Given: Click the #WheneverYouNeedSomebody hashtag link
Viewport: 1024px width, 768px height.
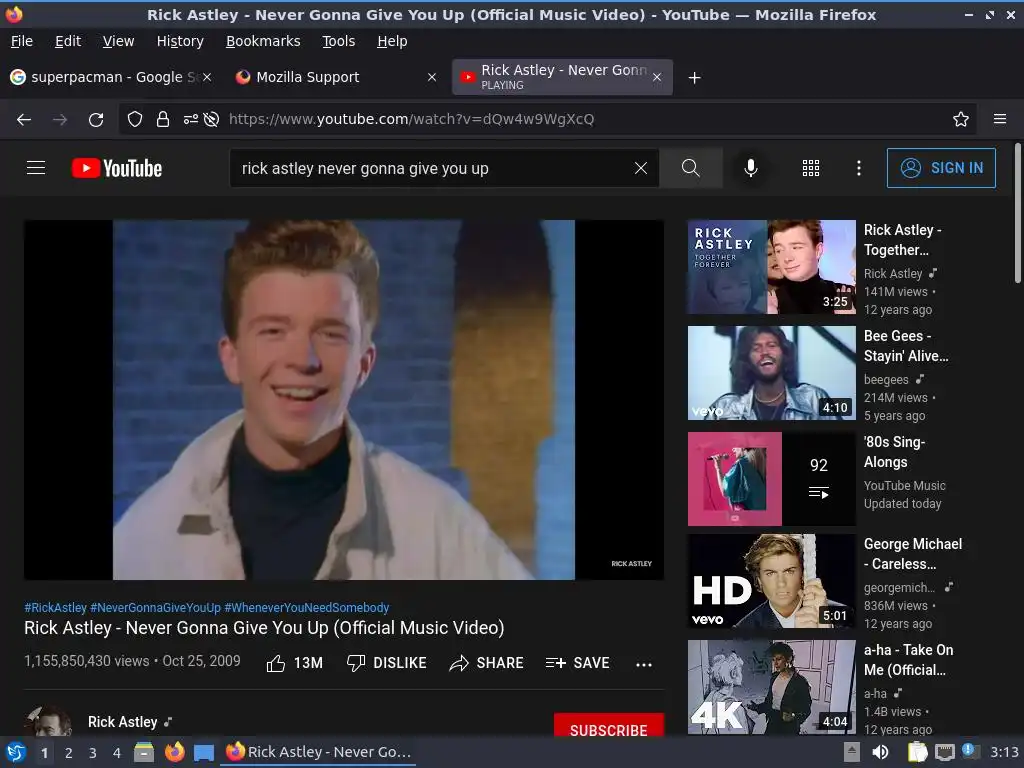Looking at the screenshot, I should [x=307, y=607].
